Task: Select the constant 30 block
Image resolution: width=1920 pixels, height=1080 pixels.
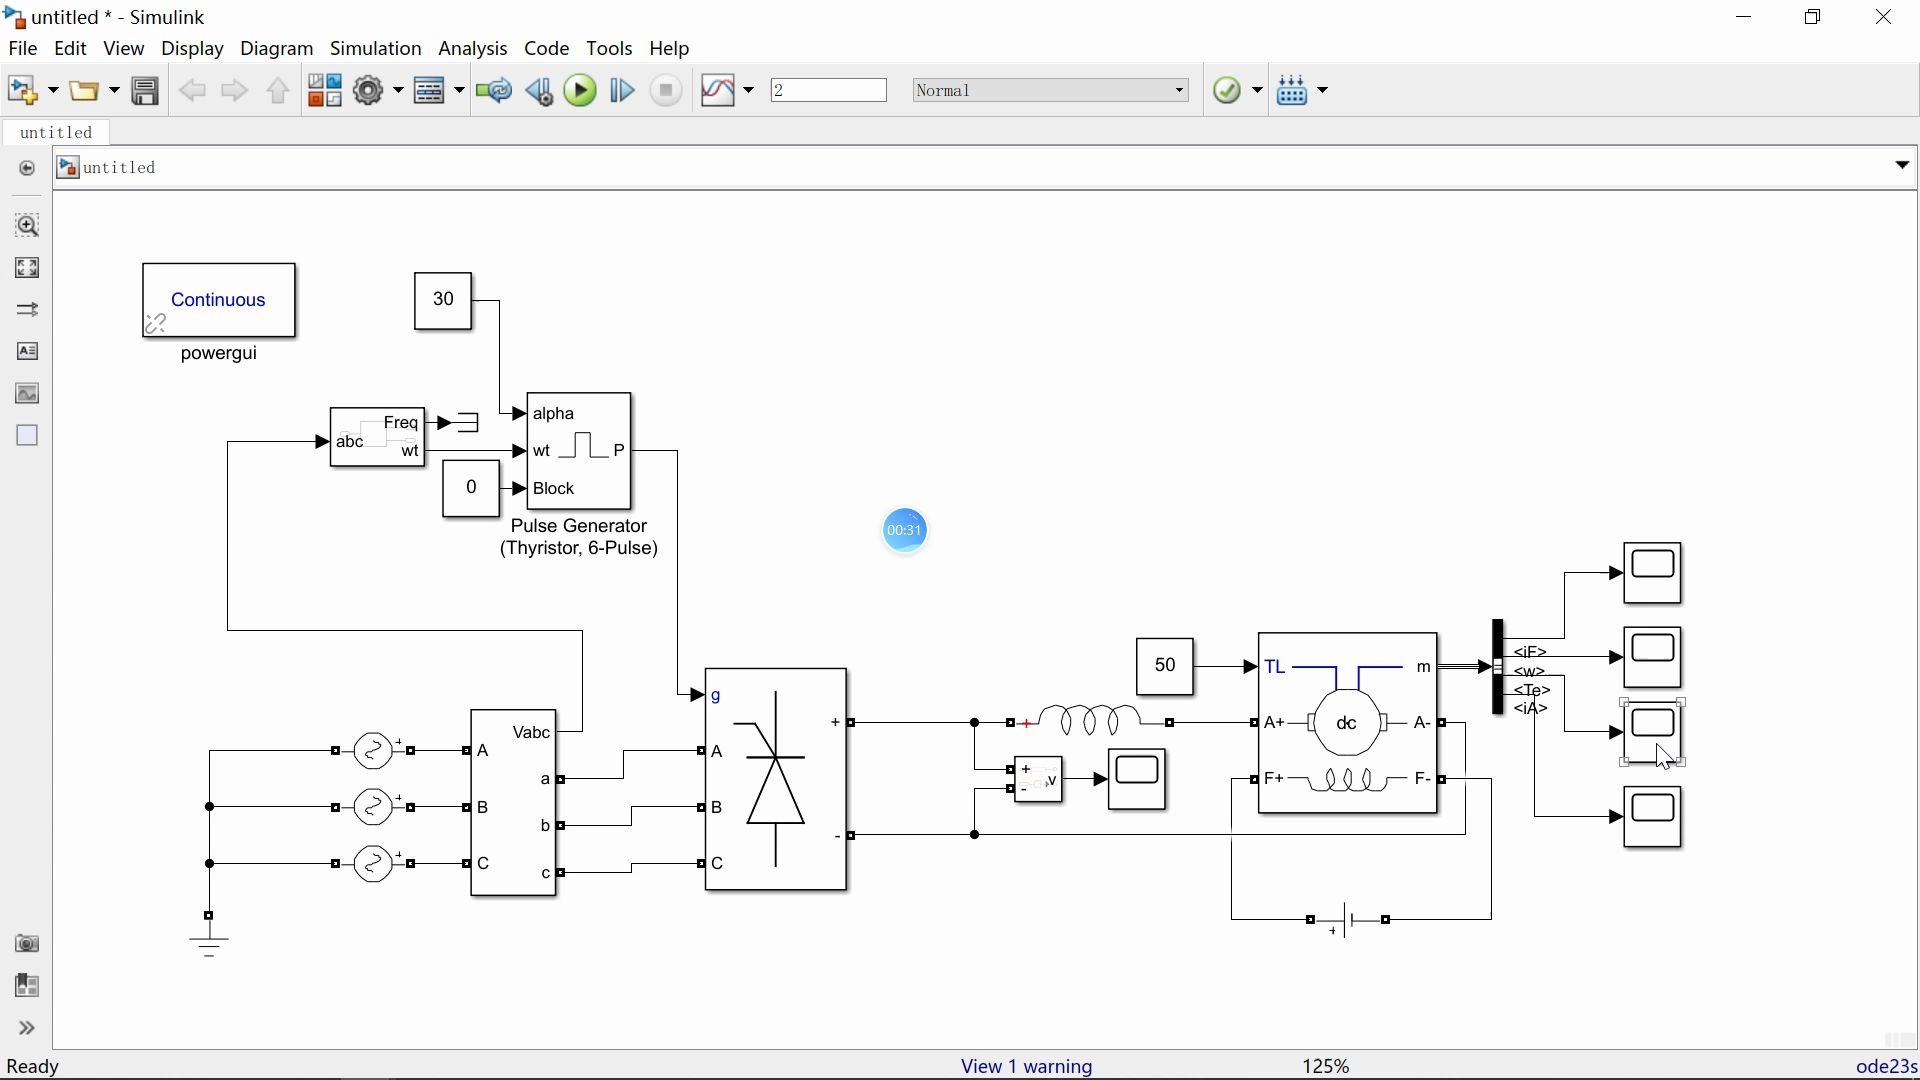Action: 443,300
